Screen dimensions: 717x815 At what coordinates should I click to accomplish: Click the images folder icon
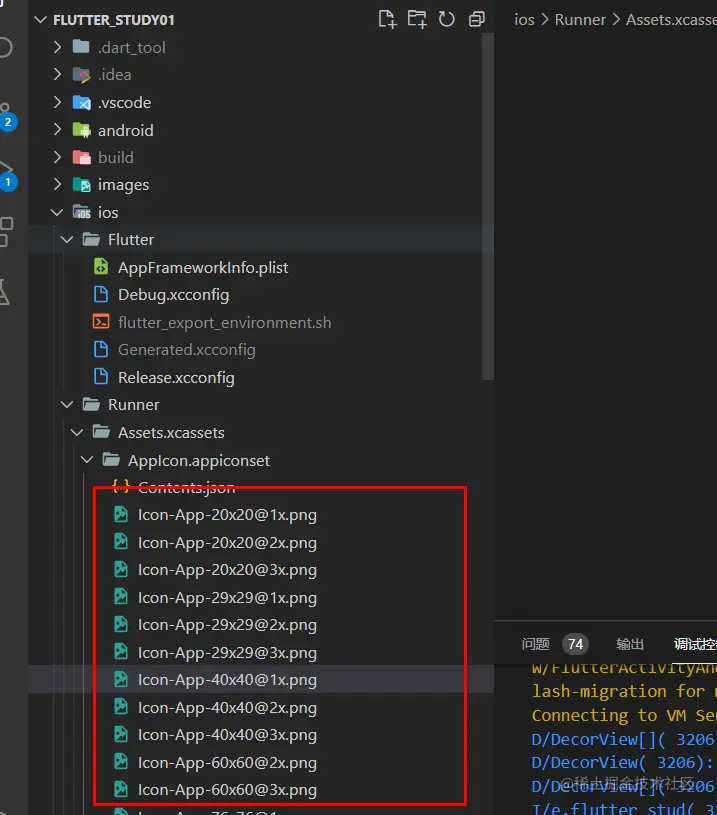81,185
